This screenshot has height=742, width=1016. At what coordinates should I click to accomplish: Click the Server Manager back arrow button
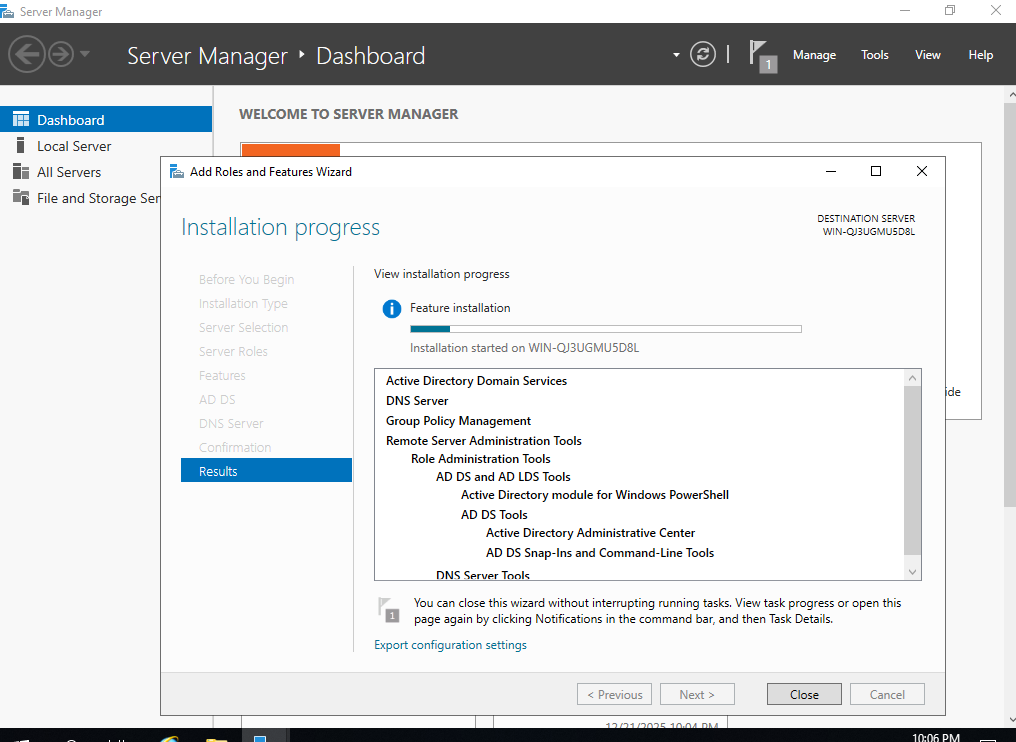pos(27,54)
